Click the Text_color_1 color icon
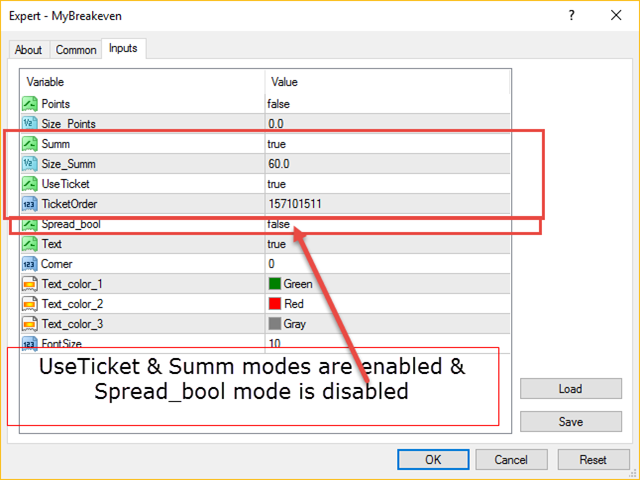The width and height of the screenshot is (640, 480). (30, 284)
